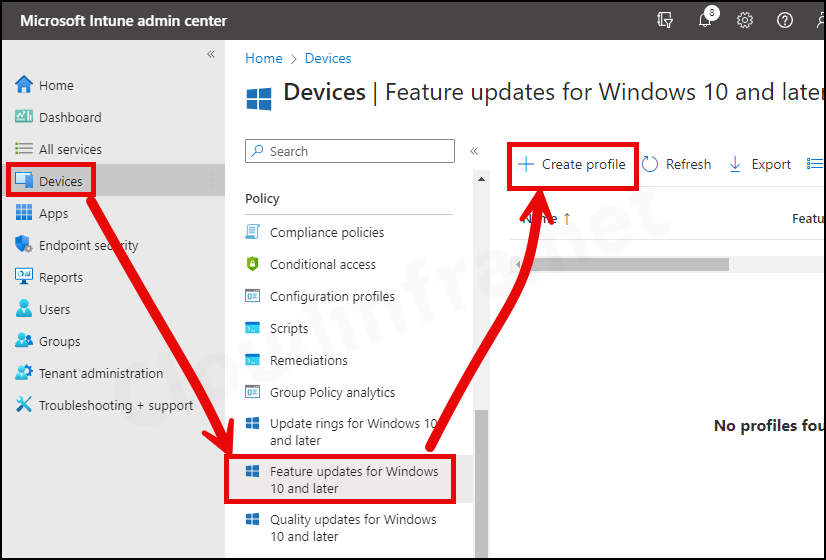
Task: Click the Dashboard chart icon
Action: point(24,116)
